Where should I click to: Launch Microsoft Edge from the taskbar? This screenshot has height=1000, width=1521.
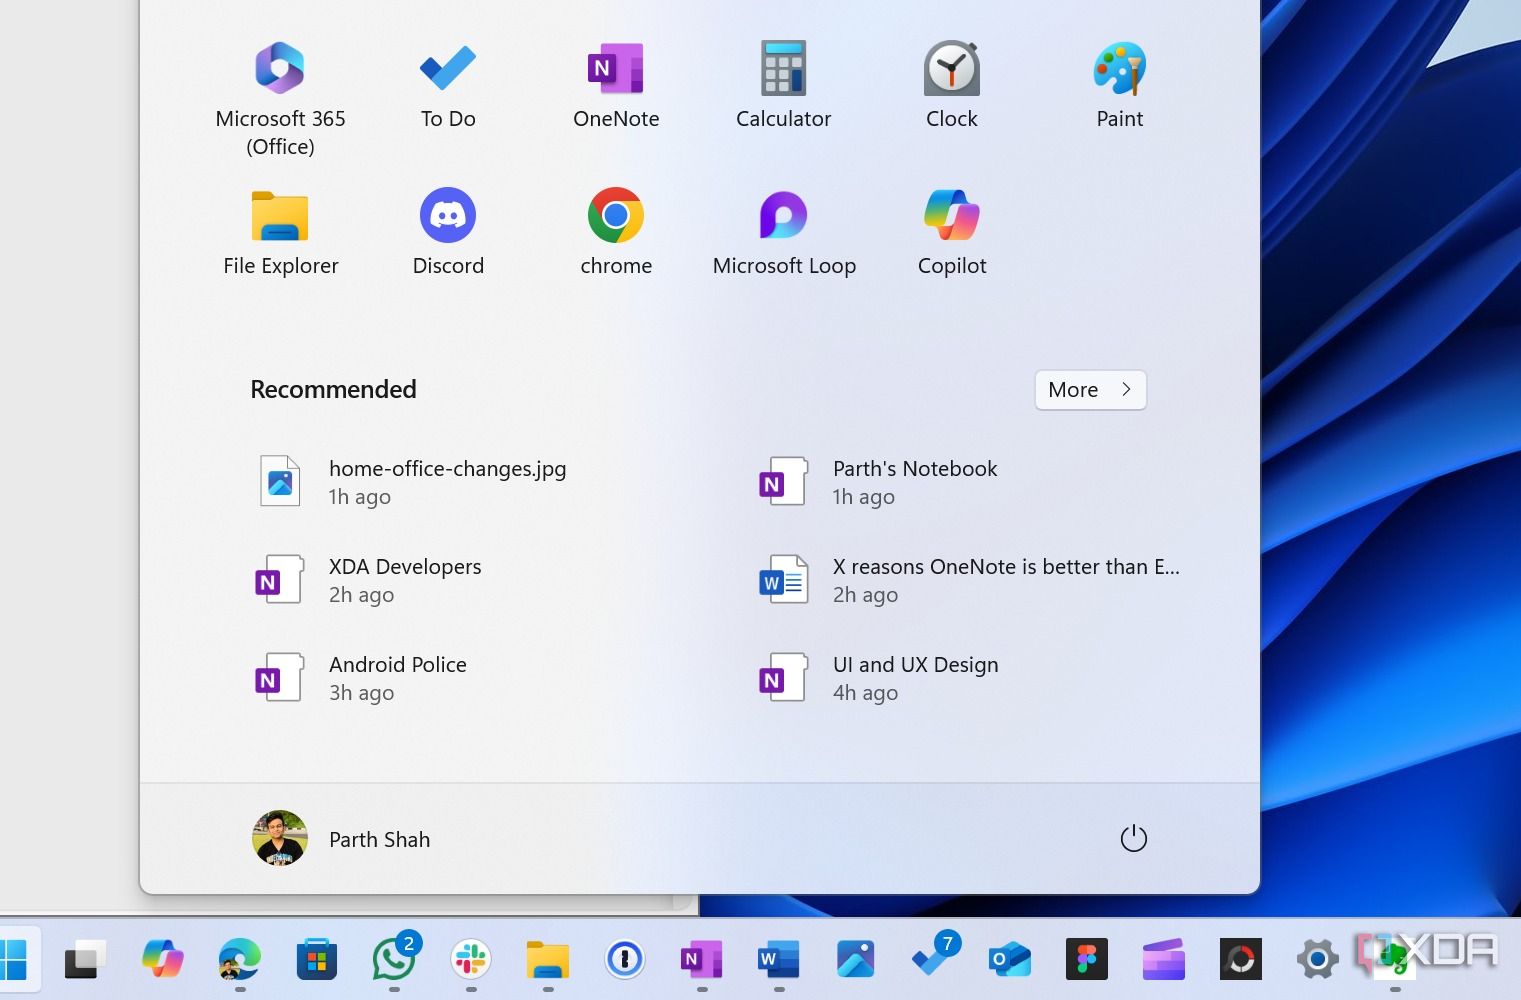coord(240,960)
